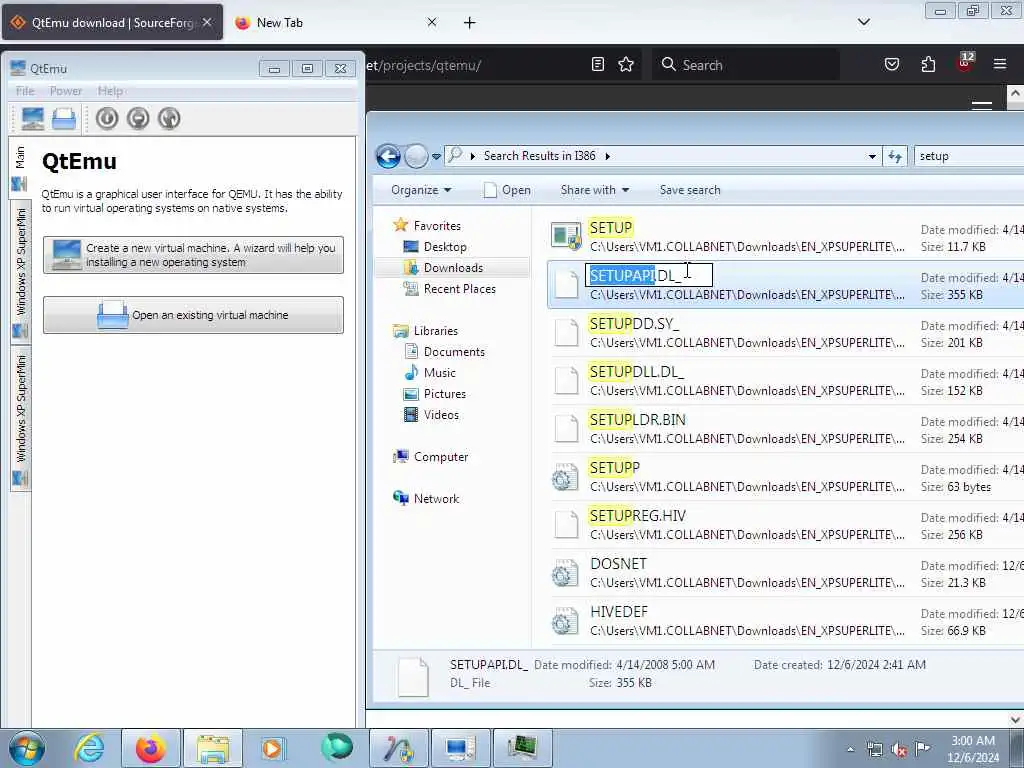Viewport: 1024px width, 768px height.
Task: Open the Share with dropdown
Action: [594, 190]
